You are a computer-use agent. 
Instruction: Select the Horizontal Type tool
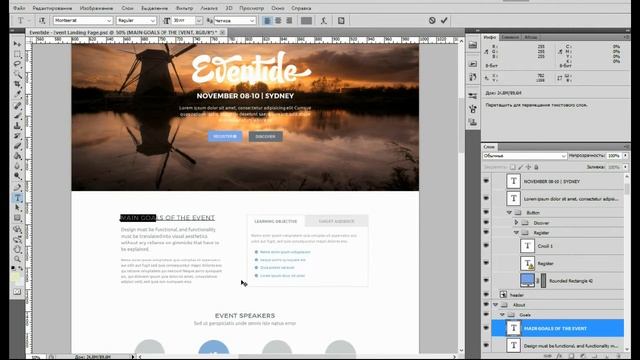[x=17, y=198]
